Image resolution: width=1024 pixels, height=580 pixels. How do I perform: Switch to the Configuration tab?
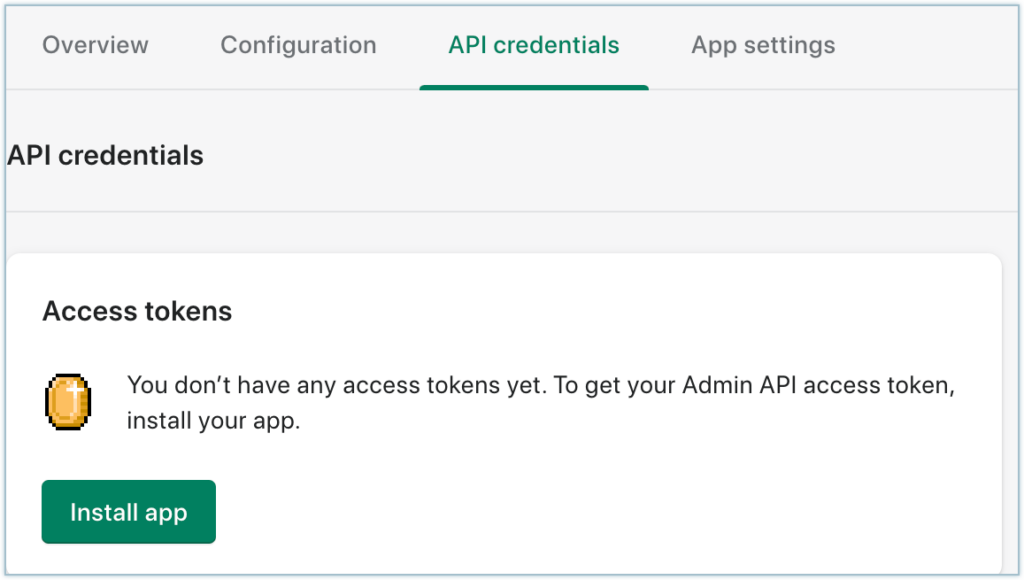coord(298,45)
